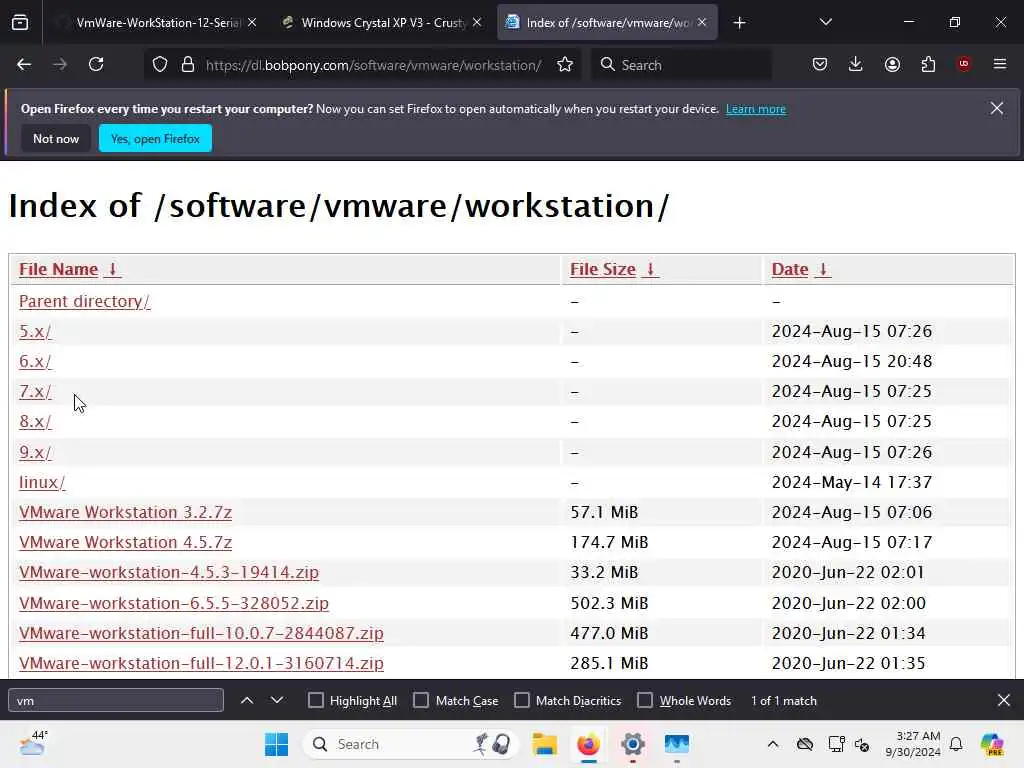The image size is (1024, 768).
Task: Open tracking protection shield icon
Action: click(160, 65)
